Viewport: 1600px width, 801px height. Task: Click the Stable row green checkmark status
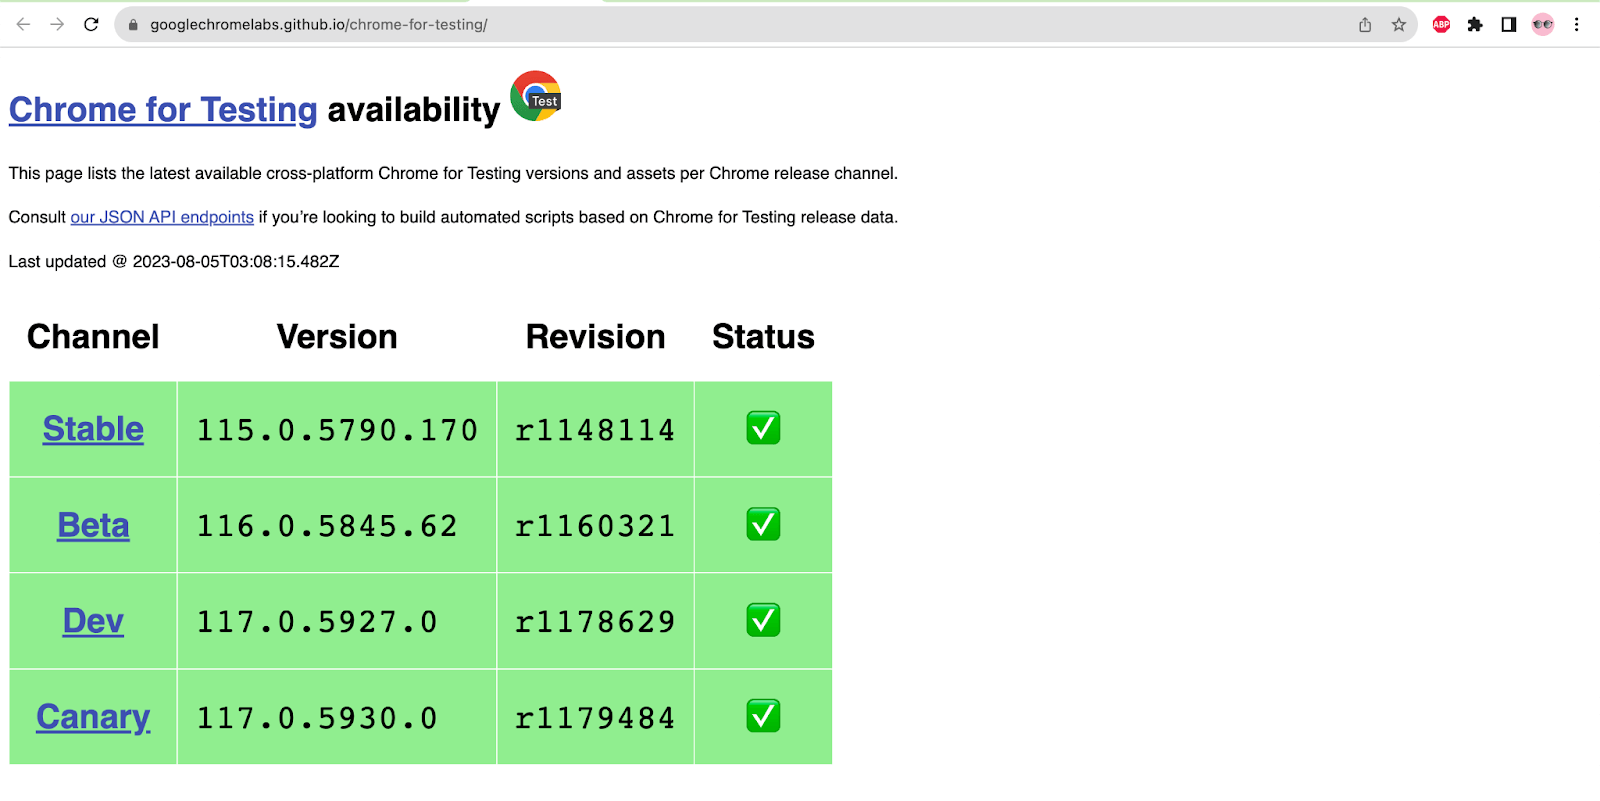(763, 428)
